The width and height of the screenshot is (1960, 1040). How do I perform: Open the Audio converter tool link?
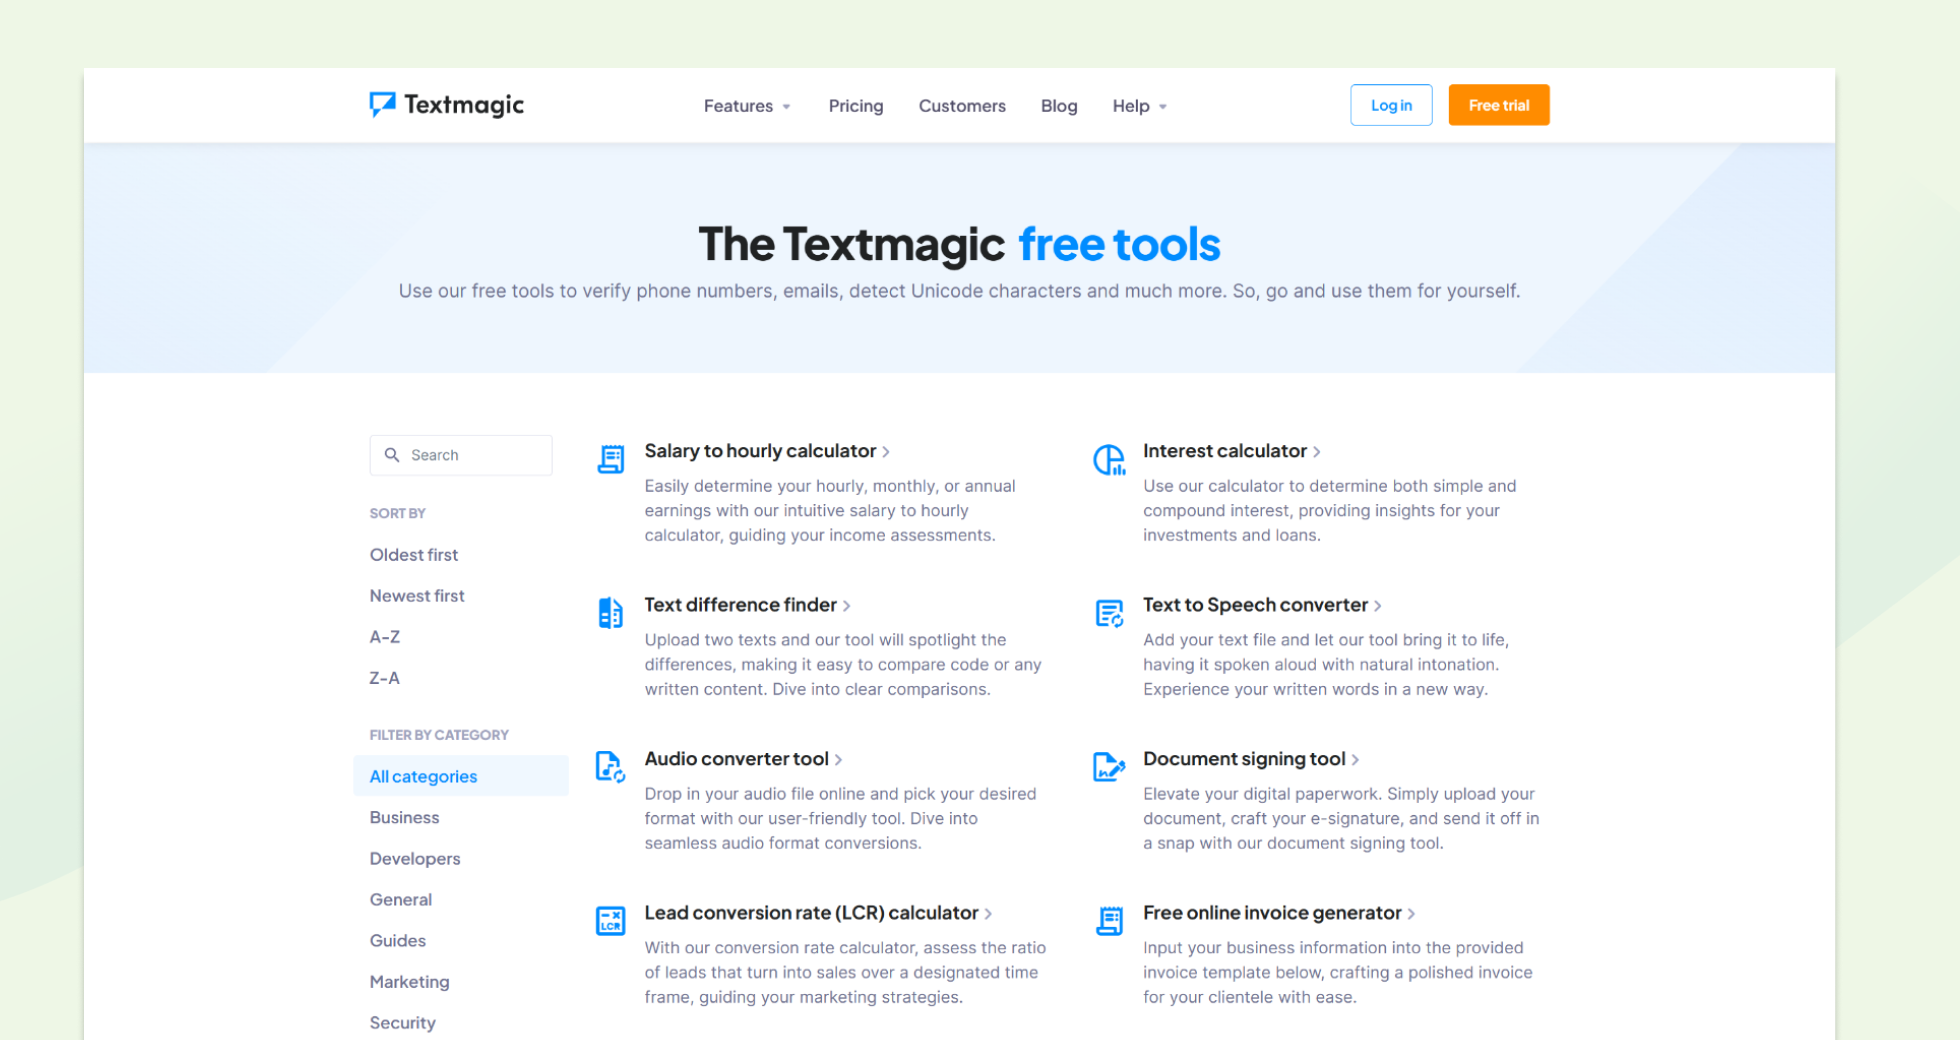(x=743, y=759)
